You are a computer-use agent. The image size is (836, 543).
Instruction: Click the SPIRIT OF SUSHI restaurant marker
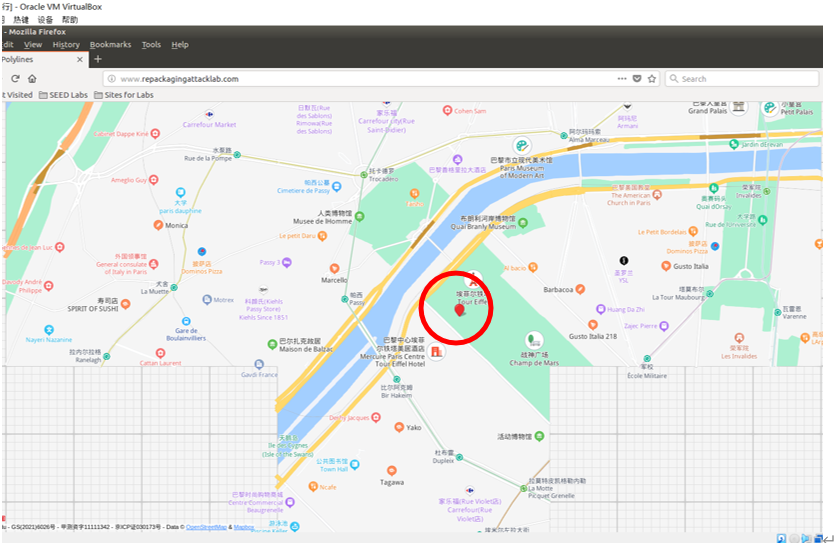coord(126,304)
